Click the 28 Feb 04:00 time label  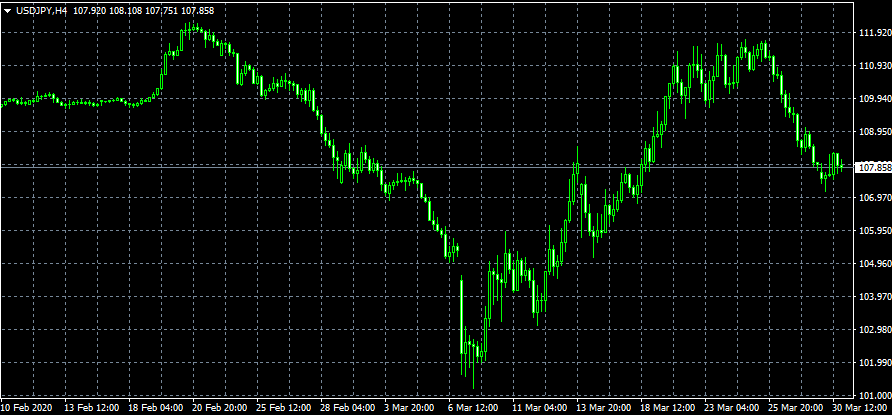coord(348,408)
